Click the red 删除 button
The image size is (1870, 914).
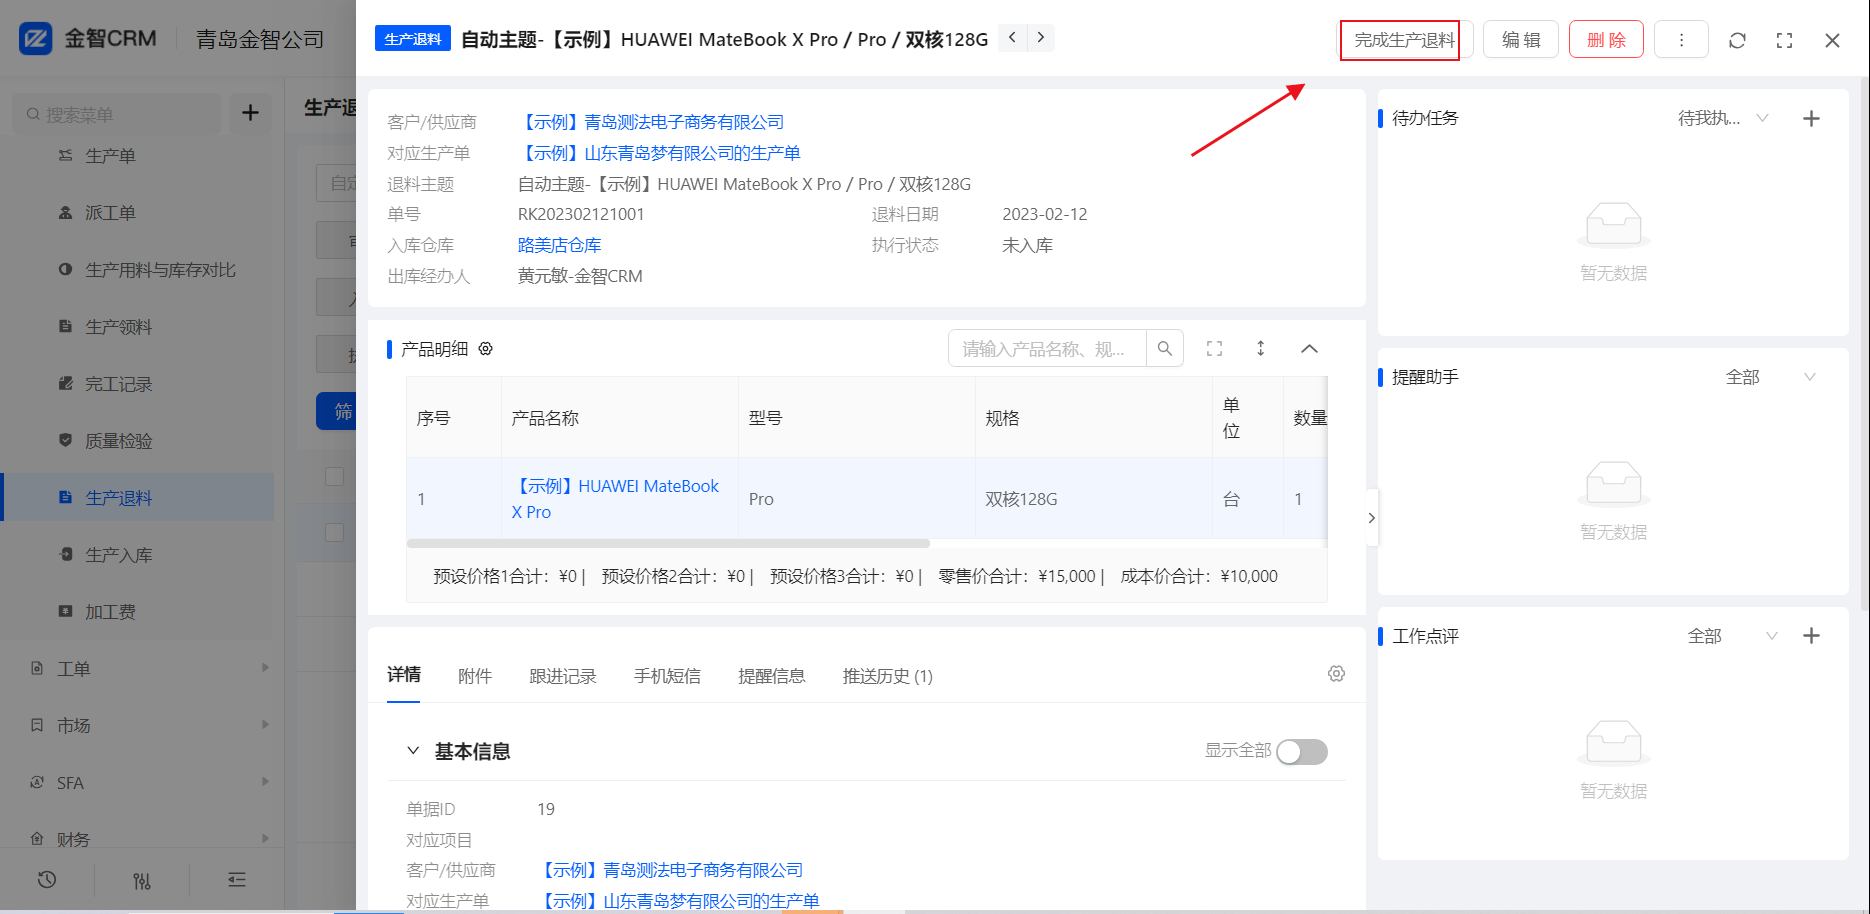(1606, 40)
